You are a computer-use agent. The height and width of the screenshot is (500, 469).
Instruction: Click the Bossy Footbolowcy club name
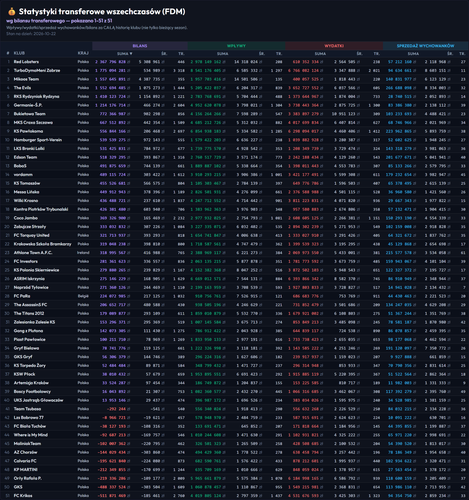[32, 391]
